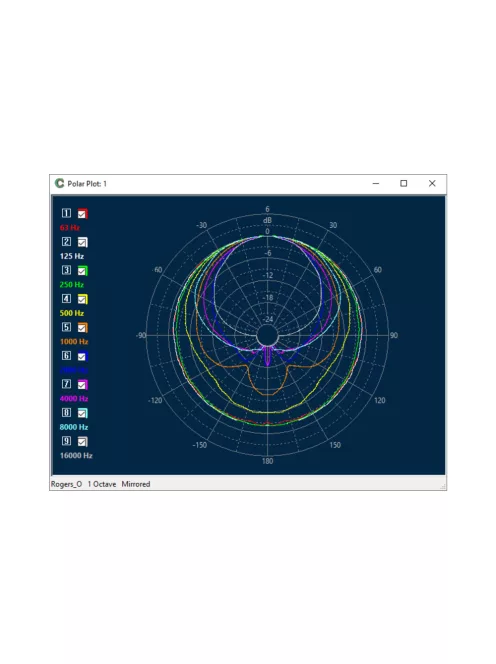The height and width of the screenshot is (664, 496).
Task: Click the curve number 3 box
Action: (x=67, y=270)
